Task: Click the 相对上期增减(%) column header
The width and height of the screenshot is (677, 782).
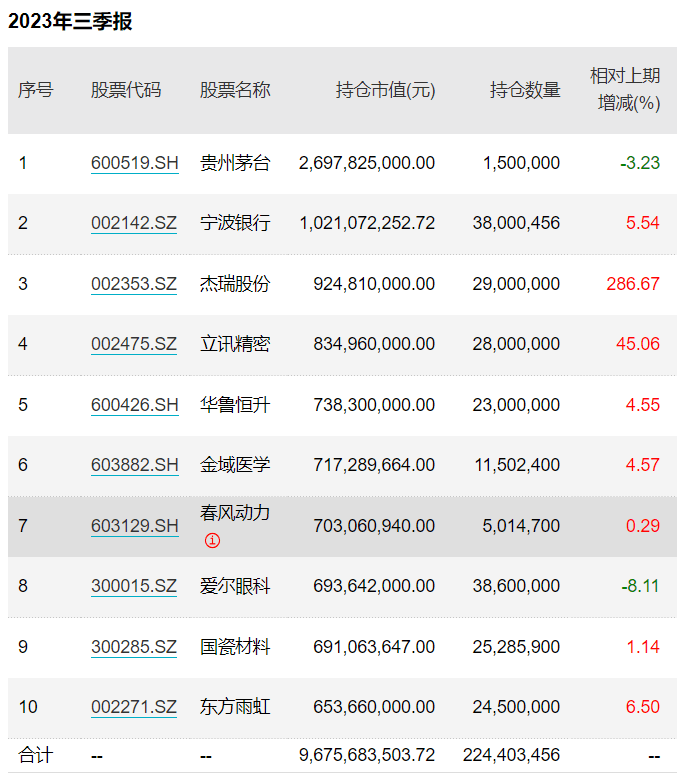Action: pyautogui.click(x=625, y=90)
